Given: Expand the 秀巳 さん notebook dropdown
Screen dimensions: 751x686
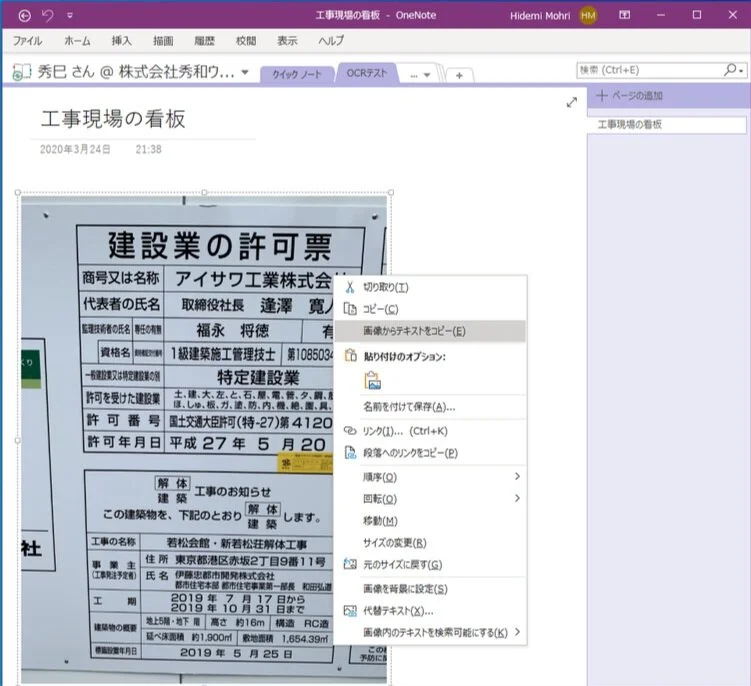Looking at the screenshot, I should [x=245, y=72].
